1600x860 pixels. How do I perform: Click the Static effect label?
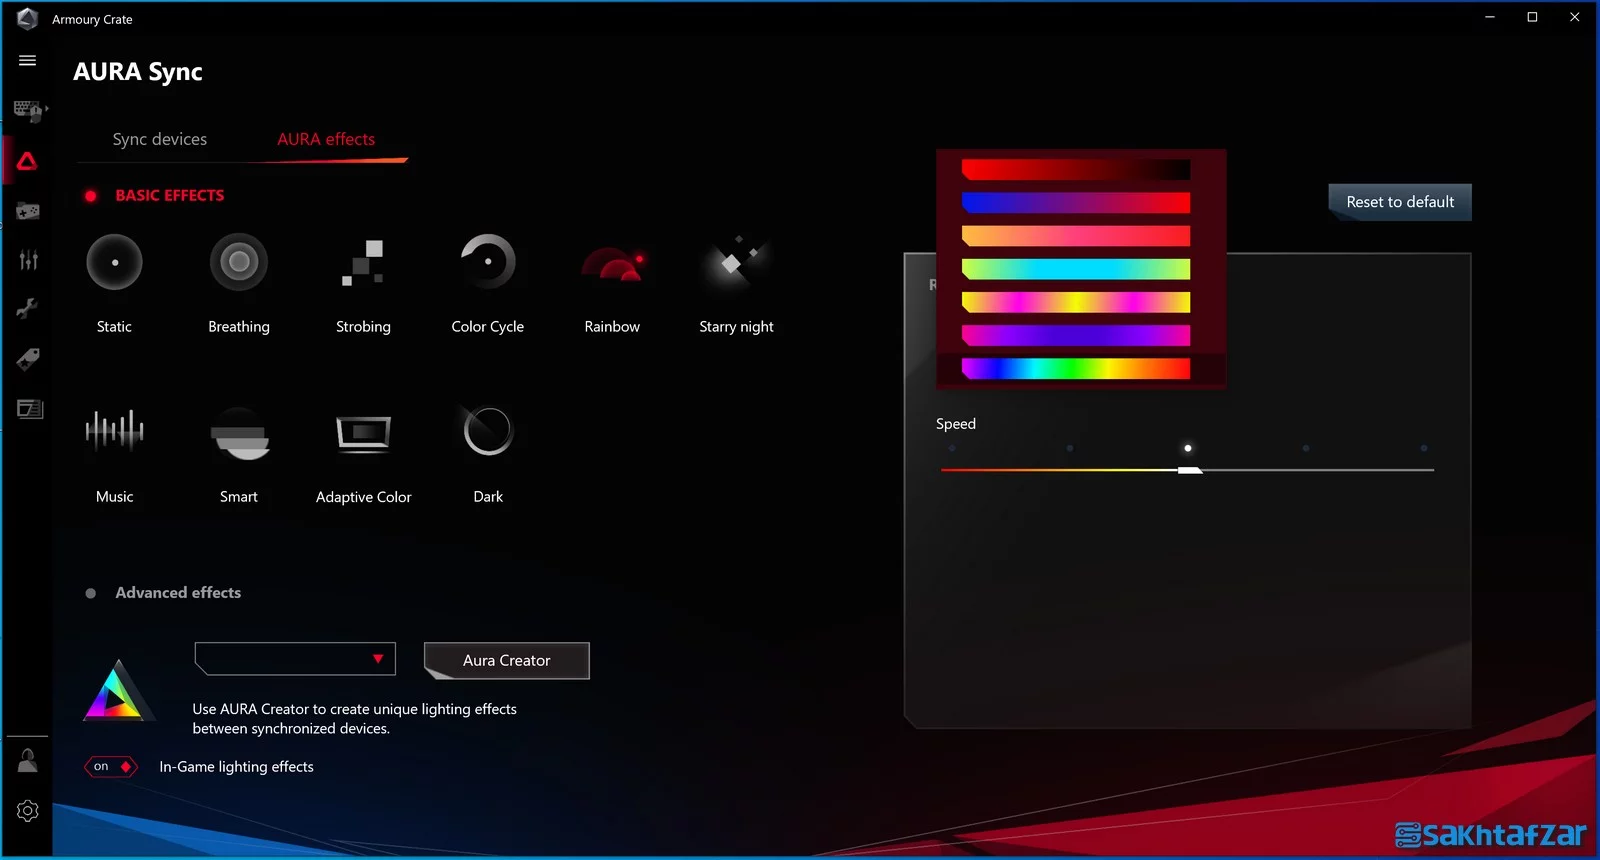pos(114,327)
